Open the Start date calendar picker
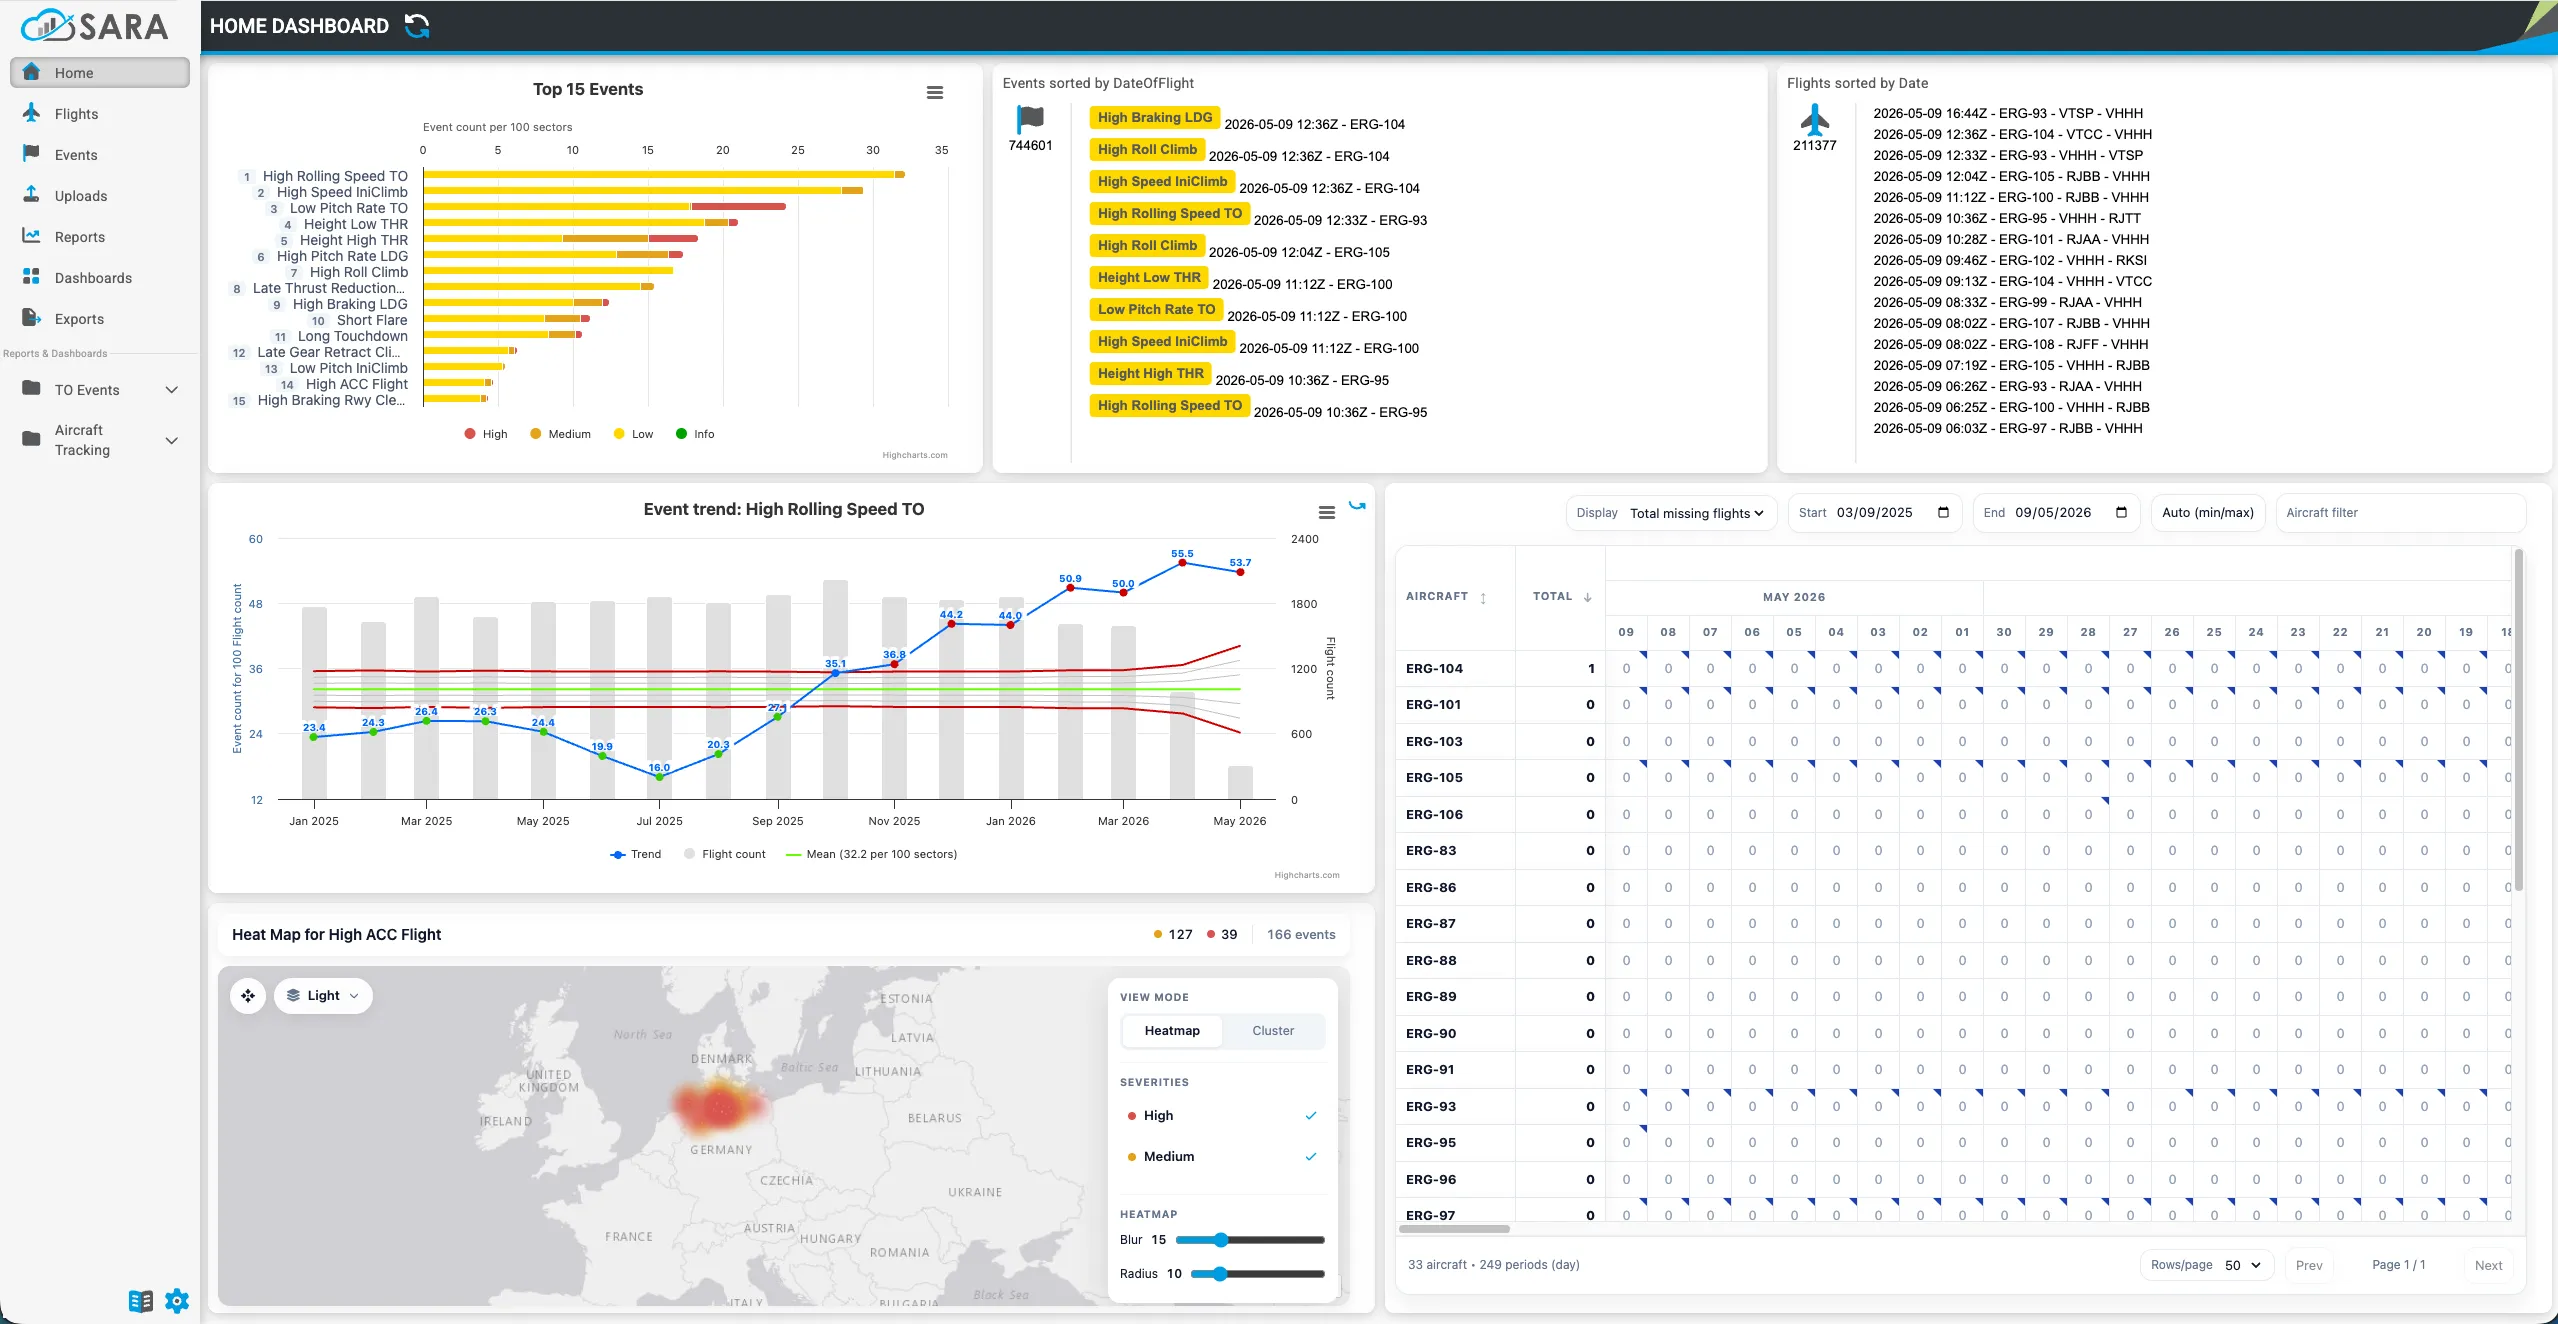2558x1324 pixels. tap(1943, 513)
